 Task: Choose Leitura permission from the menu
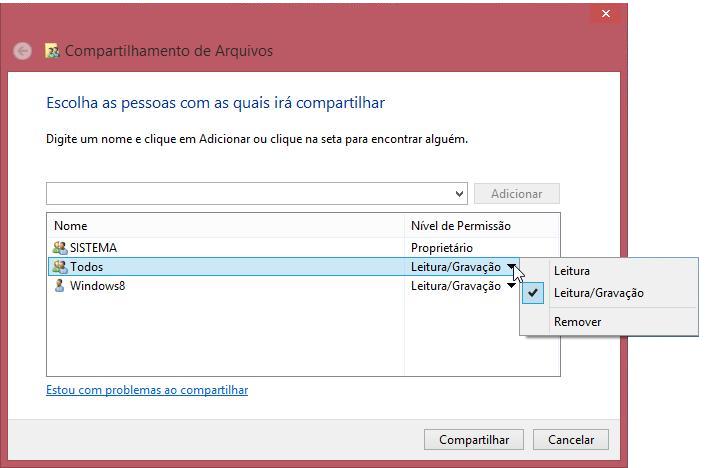[x=571, y=271]
